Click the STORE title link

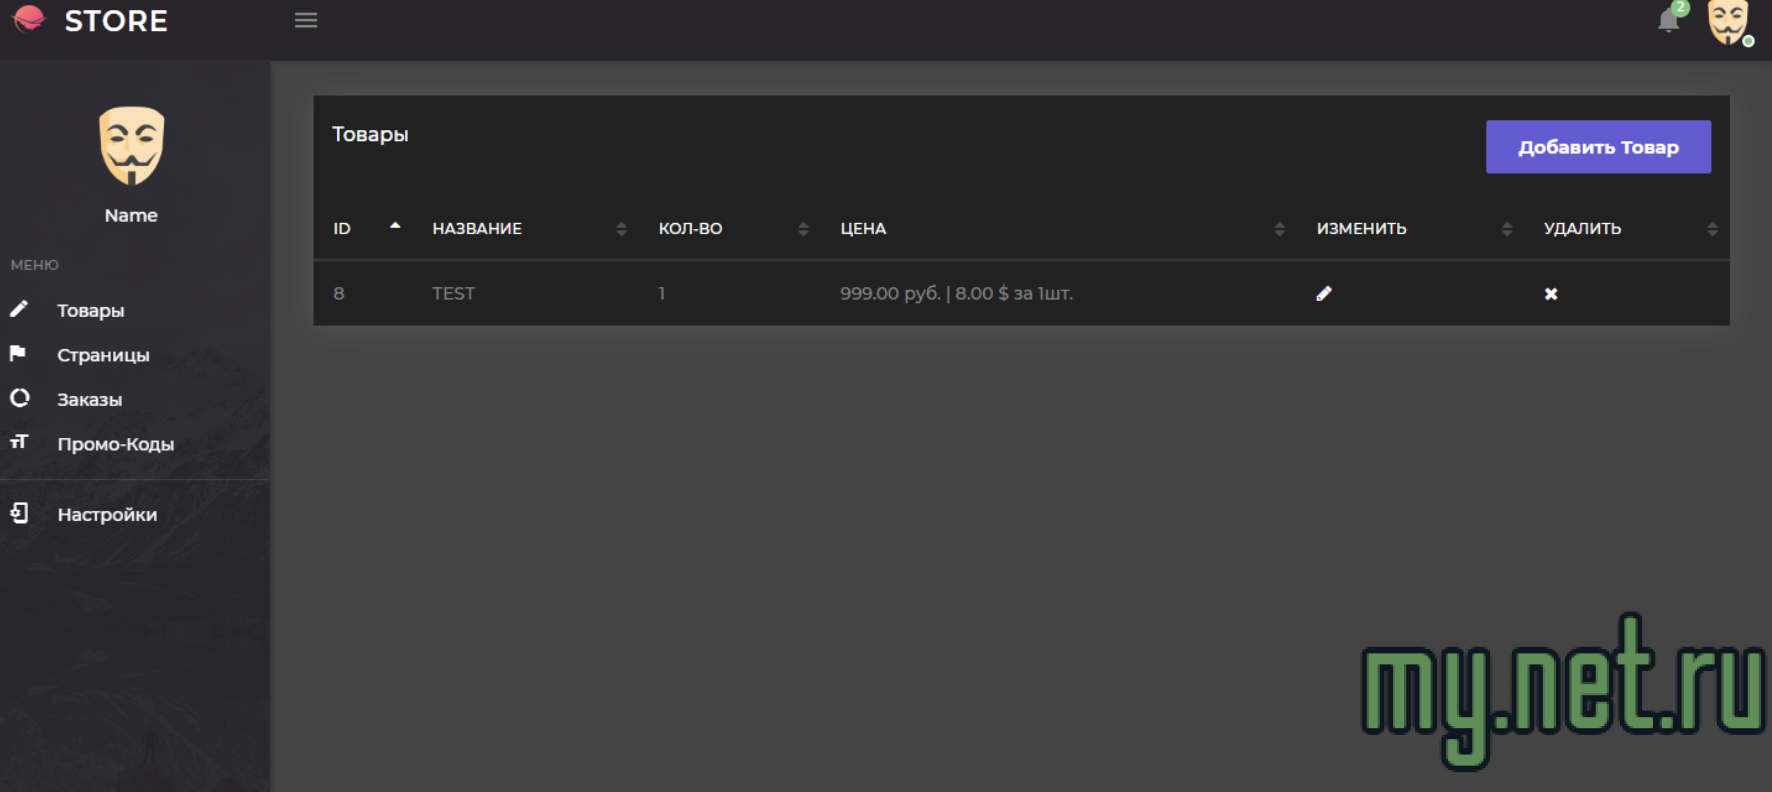coord(116,21)
